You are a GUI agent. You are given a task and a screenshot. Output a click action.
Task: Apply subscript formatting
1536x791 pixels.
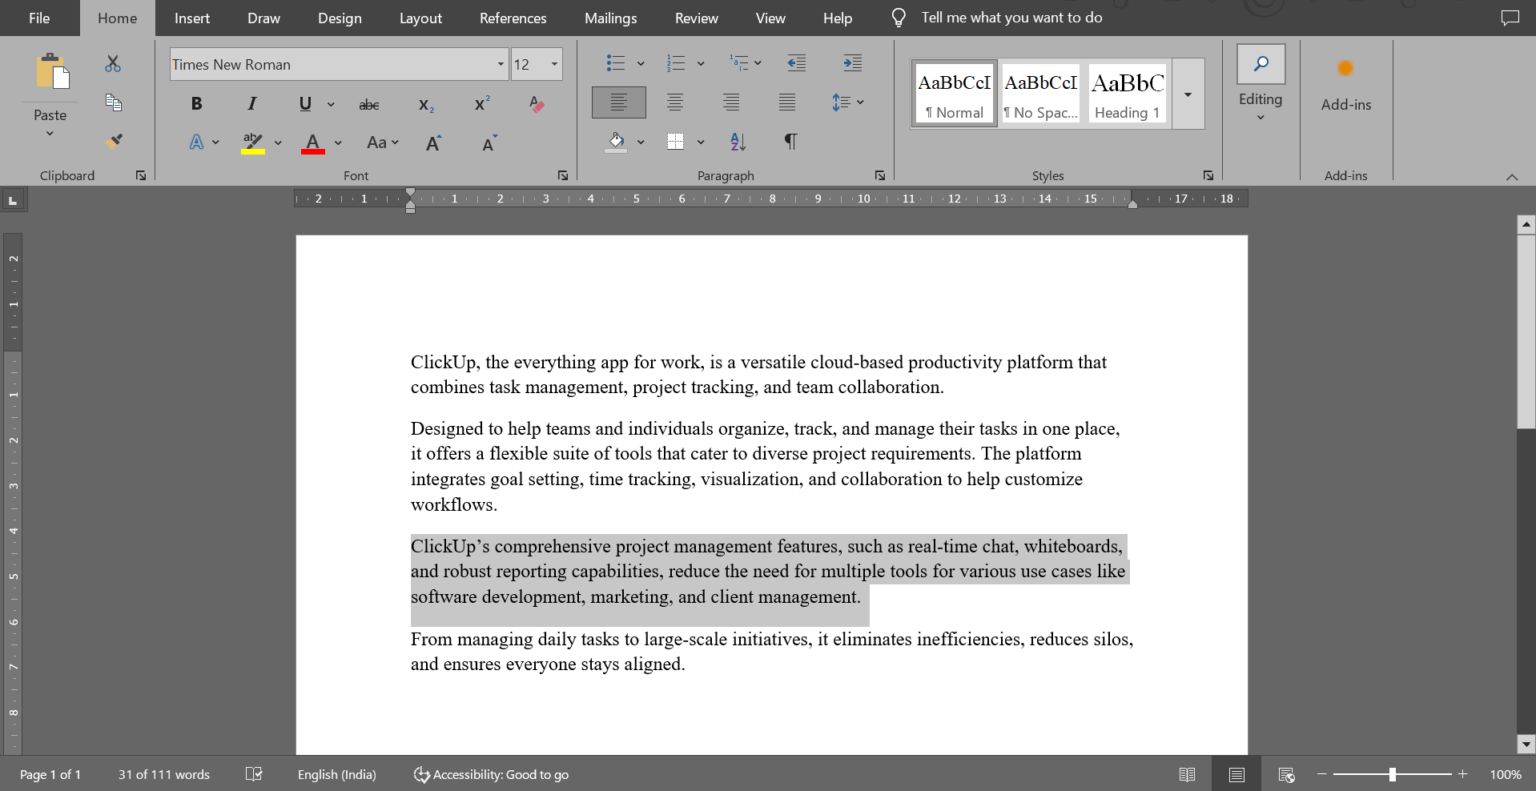(424, 104)
